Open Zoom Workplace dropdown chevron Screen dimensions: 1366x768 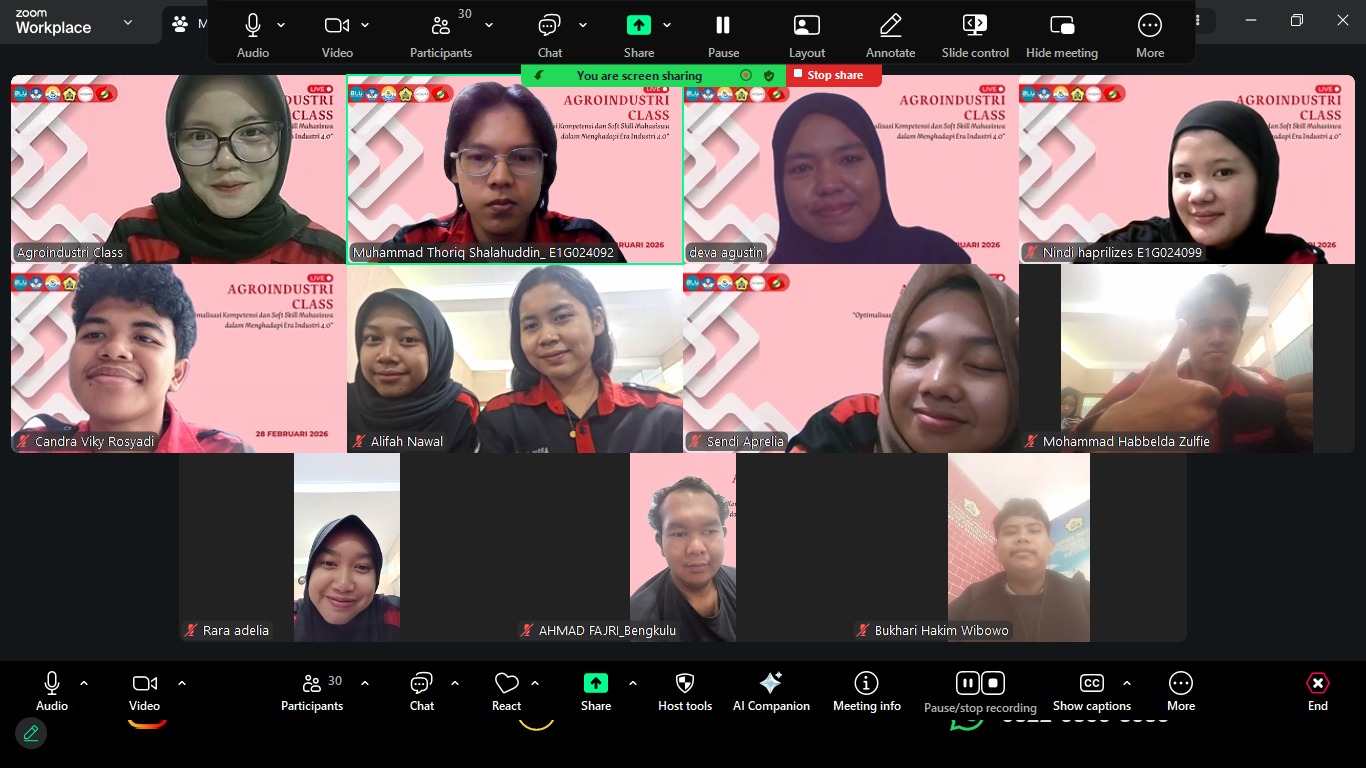(128, 23)
